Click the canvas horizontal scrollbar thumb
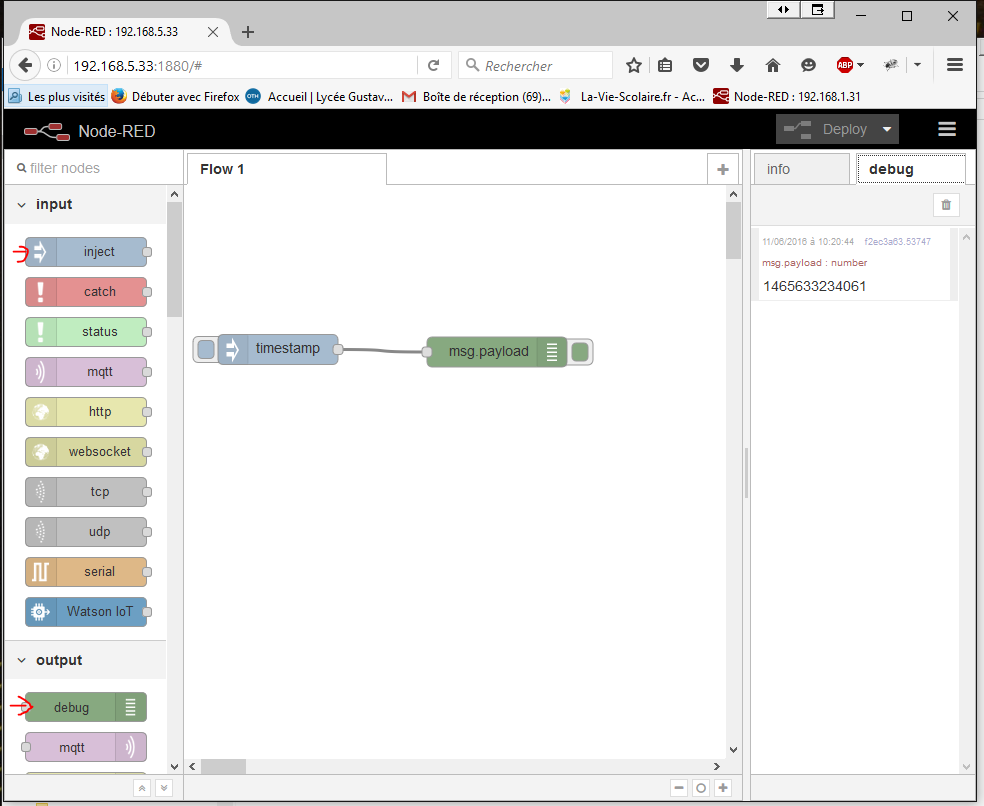The height and width of the screenshot is (806, 984). (x=223, y=766)
